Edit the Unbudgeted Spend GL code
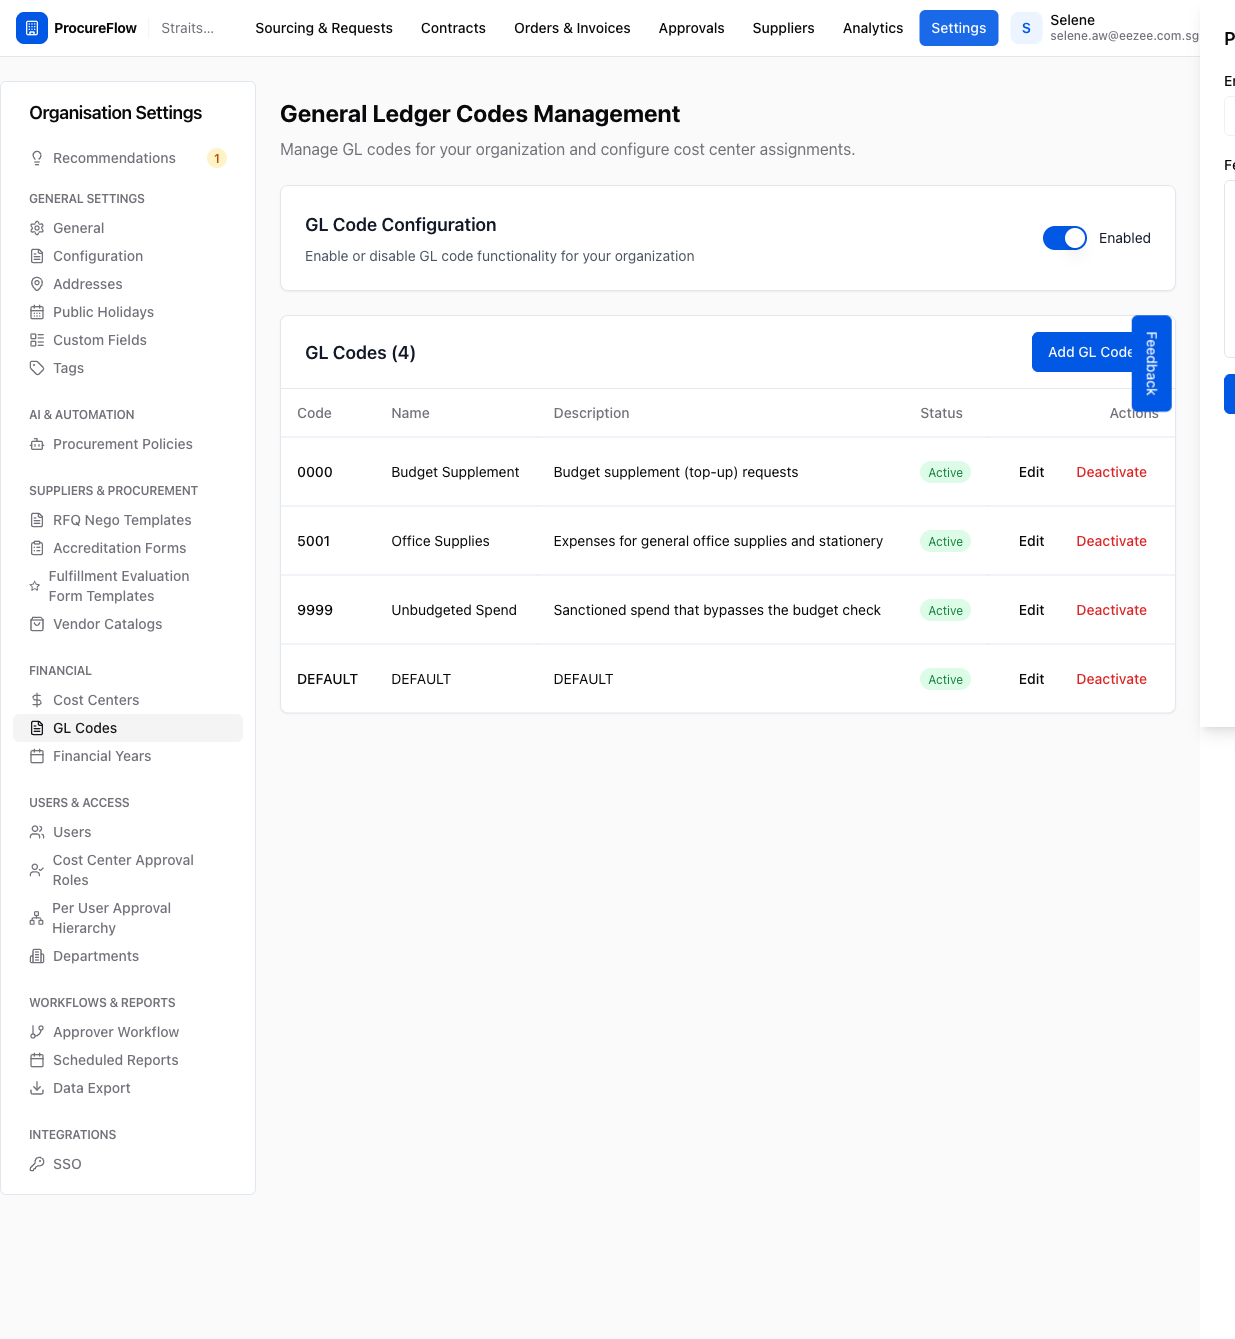Viewport: 1235px width, 1339px height. click(1031, 610)
